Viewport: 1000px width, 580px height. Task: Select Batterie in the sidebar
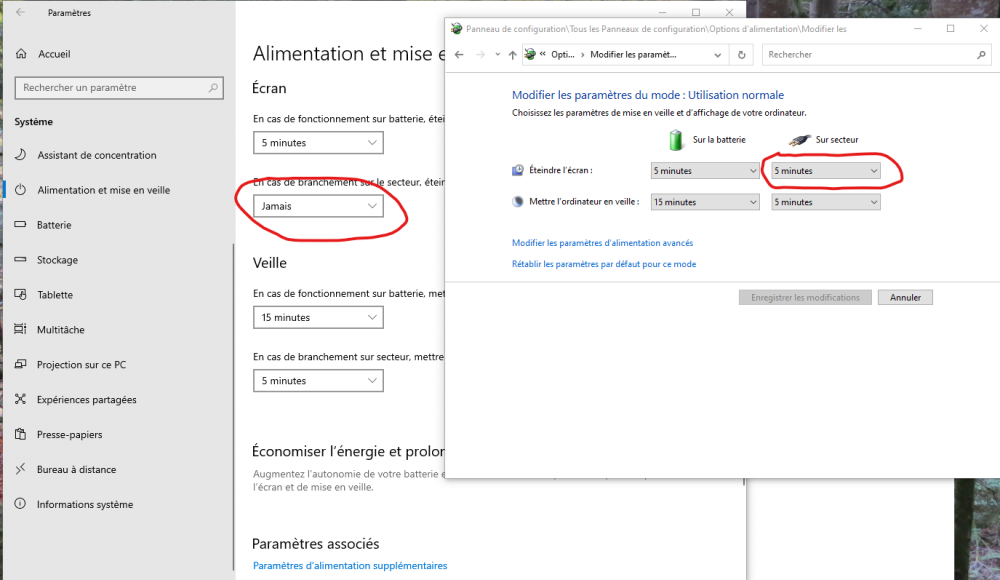pos(54,225)
